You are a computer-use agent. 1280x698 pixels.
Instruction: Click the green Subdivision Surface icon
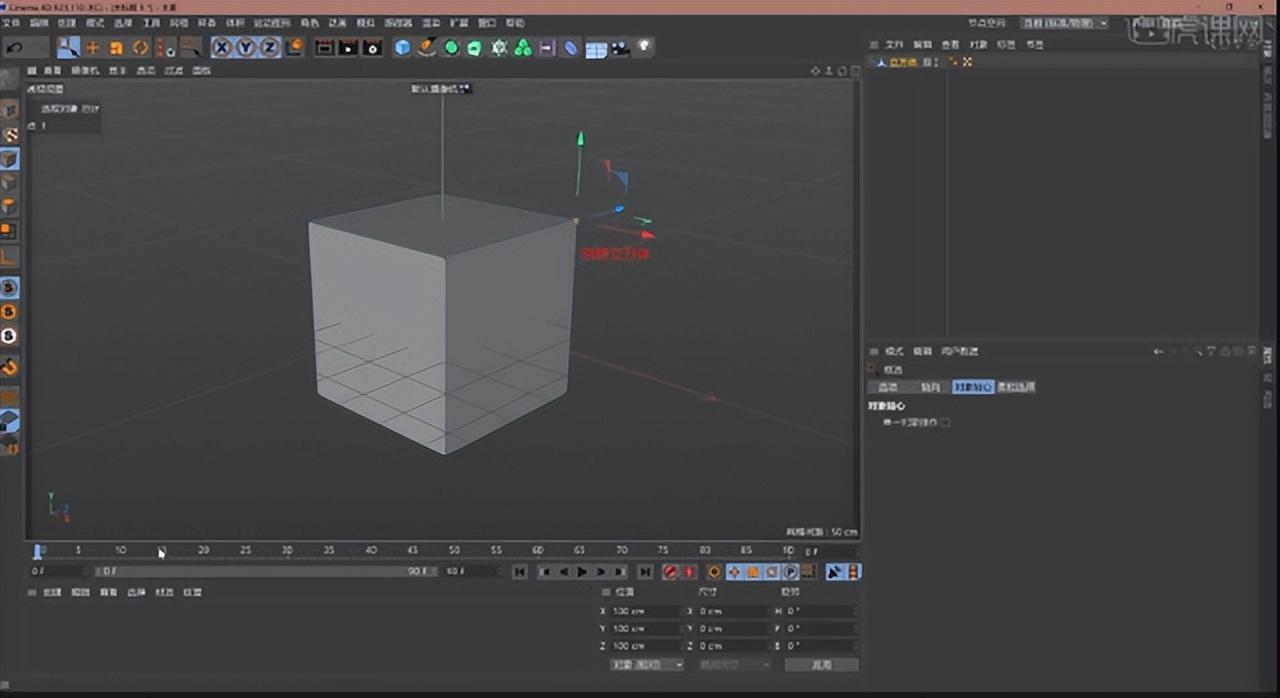pyautogui.click(x=449, y=47)
